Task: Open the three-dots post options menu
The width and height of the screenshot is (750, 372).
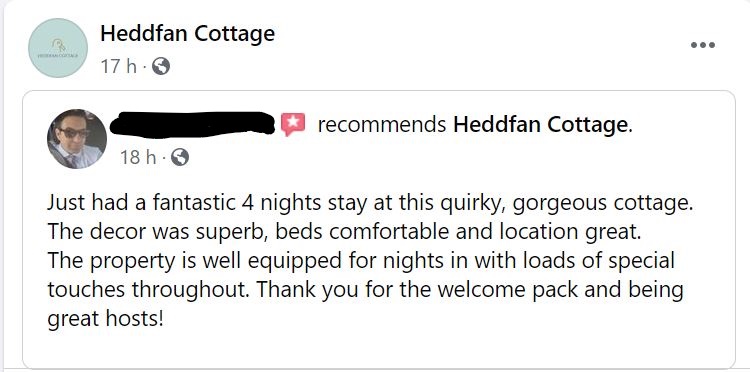Action: [x=703, y=45]
